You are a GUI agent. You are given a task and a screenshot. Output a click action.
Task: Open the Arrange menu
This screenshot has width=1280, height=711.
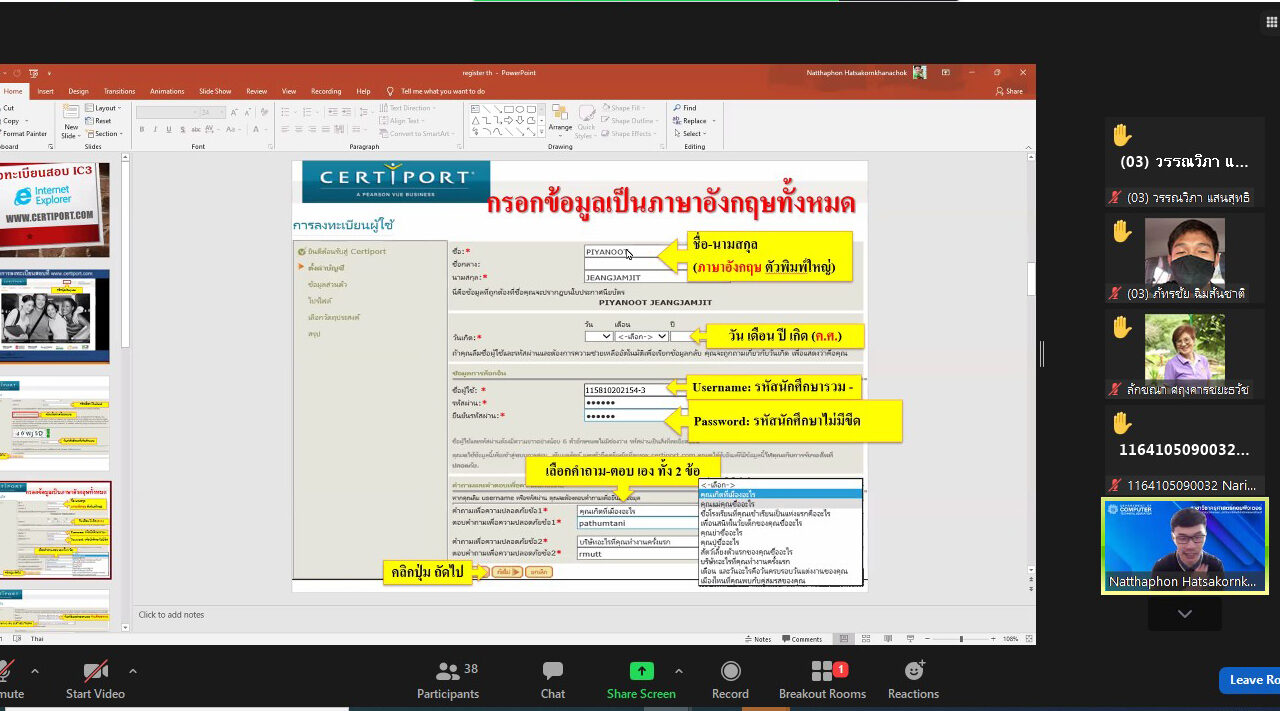point(560,120)
